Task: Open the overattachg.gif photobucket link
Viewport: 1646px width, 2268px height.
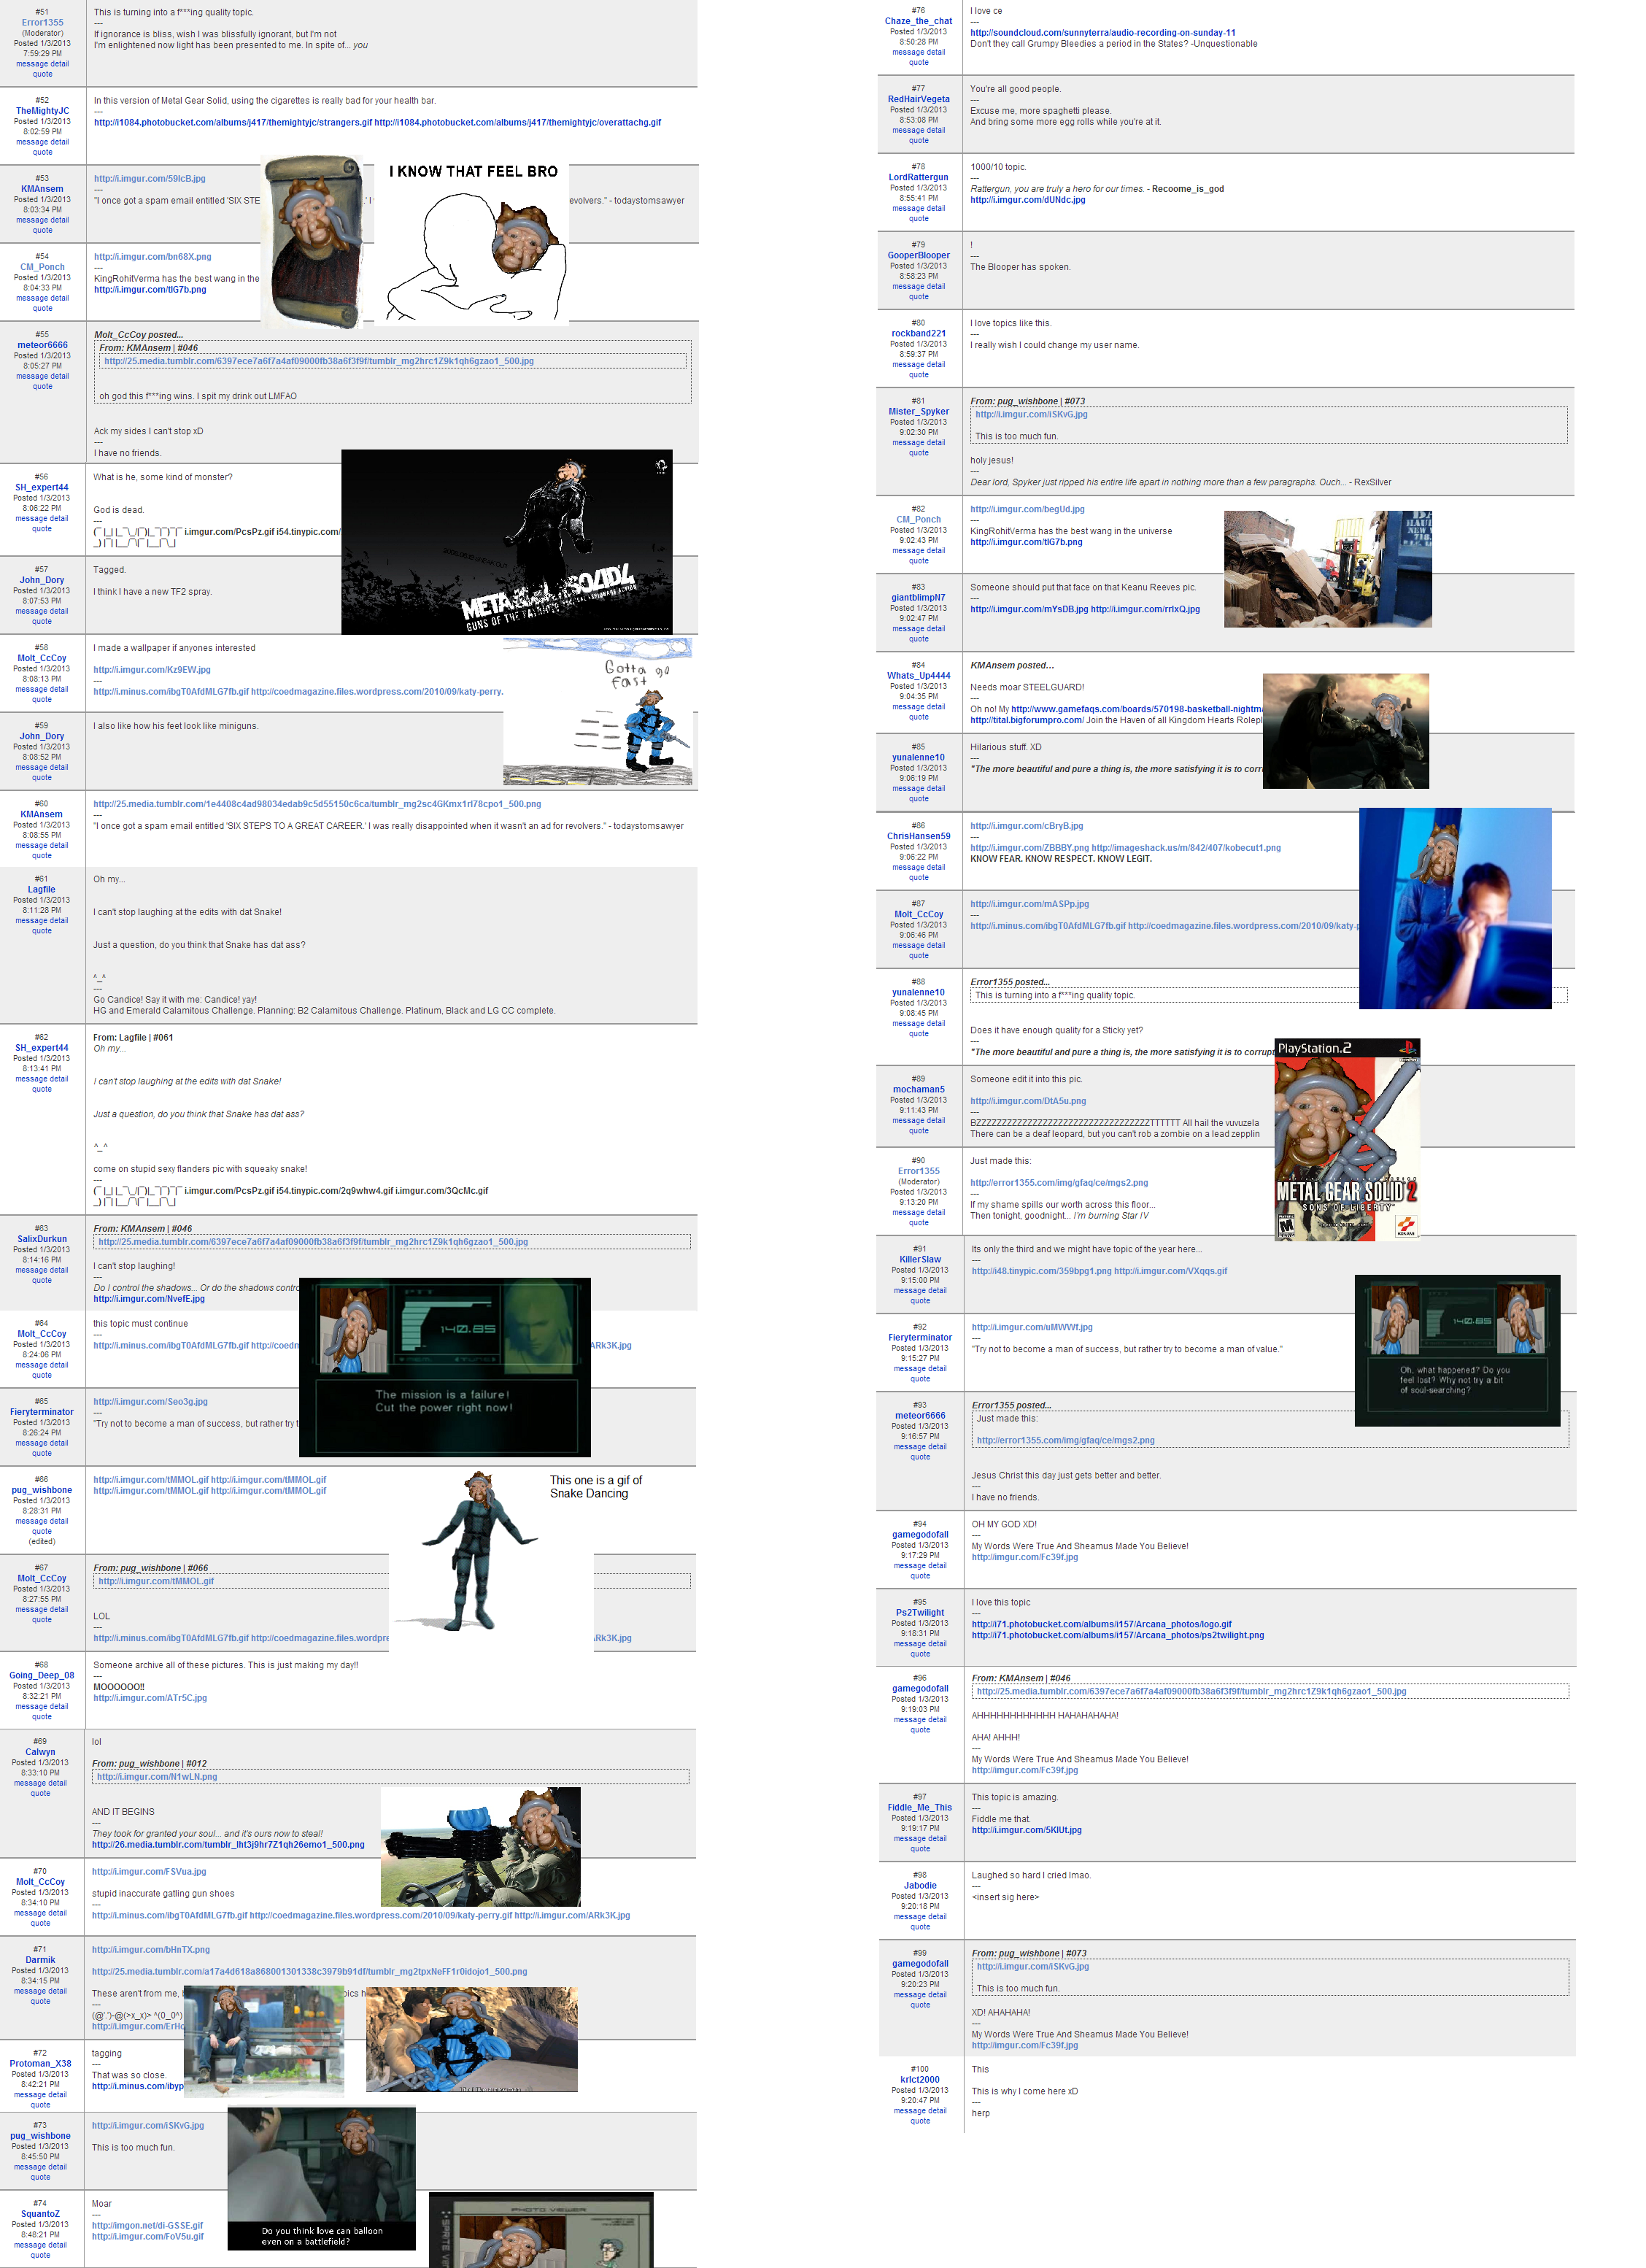Action: pyautogui.click(x=517, y=123)
